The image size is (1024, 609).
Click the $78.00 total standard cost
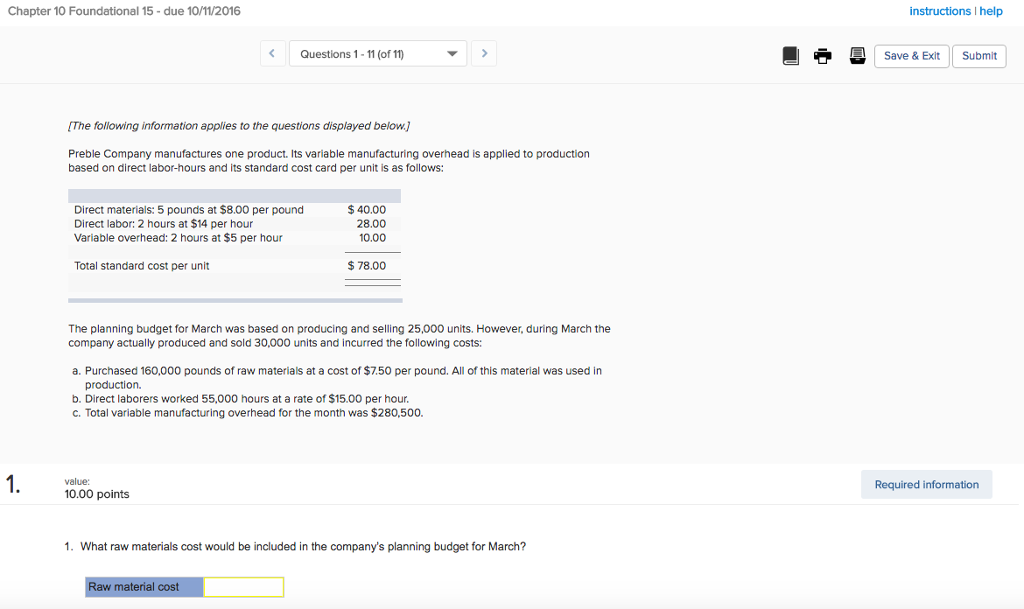[x=367, y=266]
